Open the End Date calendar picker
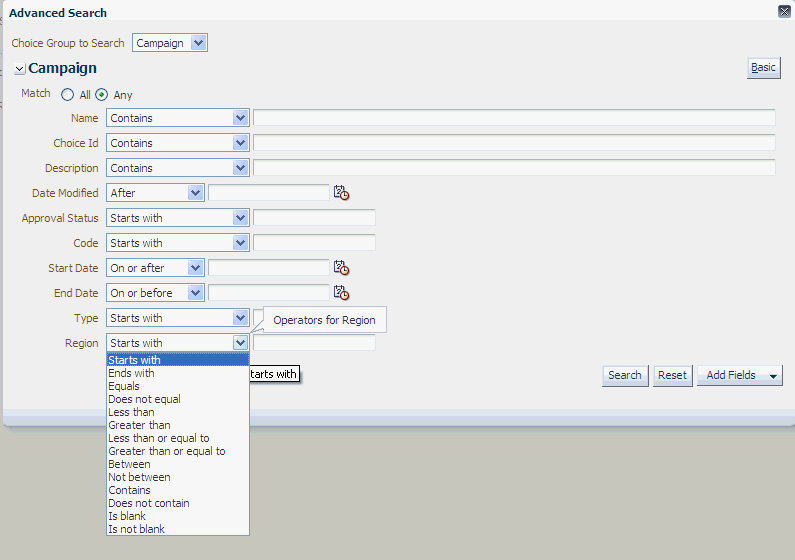The width and height of the screenshot is (795, 560). point(341,292)
